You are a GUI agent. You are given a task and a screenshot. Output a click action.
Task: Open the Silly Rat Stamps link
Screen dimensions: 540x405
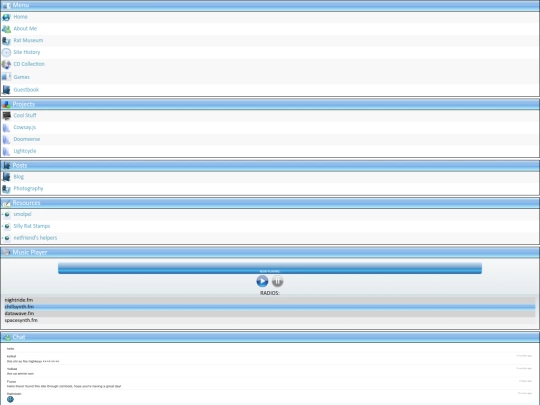pyautogui.click(x=32, y=226)
